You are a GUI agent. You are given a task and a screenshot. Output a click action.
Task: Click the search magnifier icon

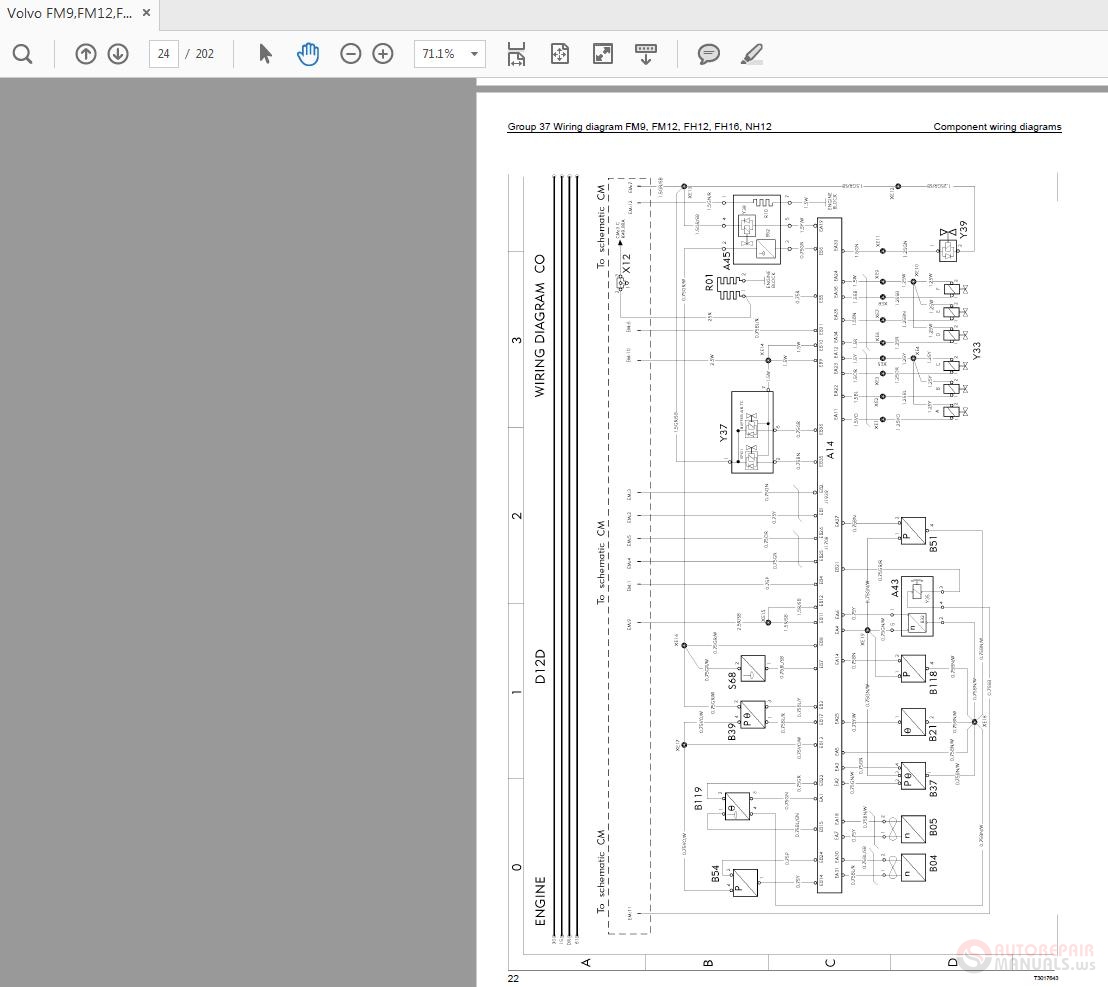tap(22, 54)
